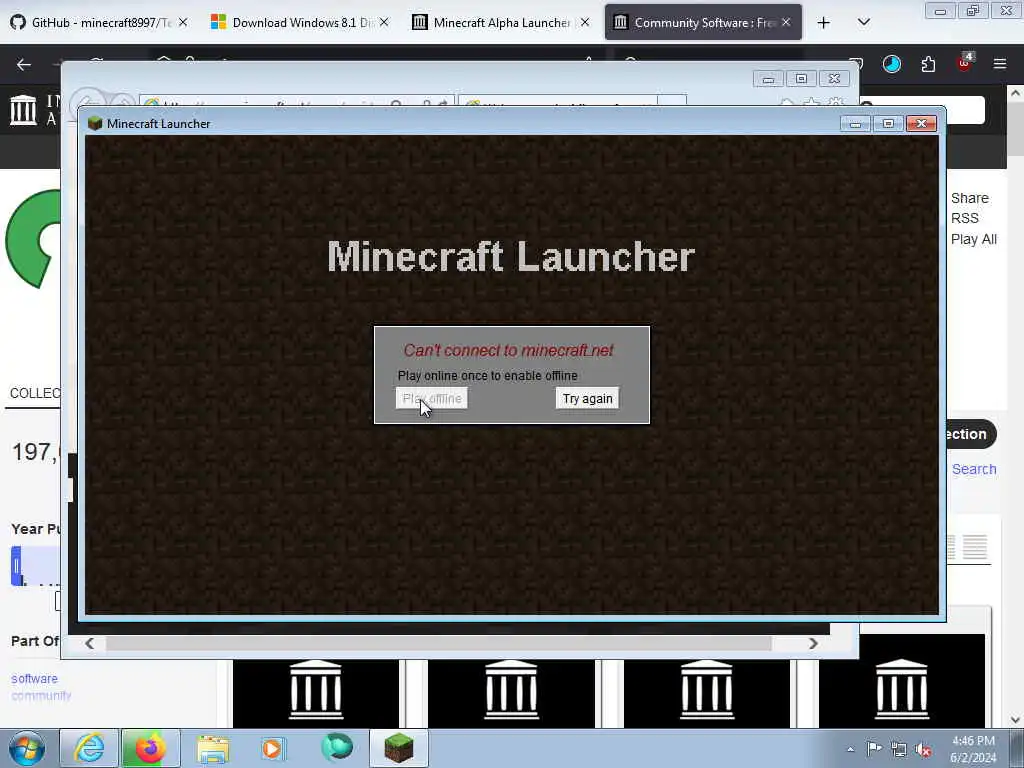Open the Firefox hamburger menu
This screenshot has height=768, width=1024.
[x=1000, y=64]
